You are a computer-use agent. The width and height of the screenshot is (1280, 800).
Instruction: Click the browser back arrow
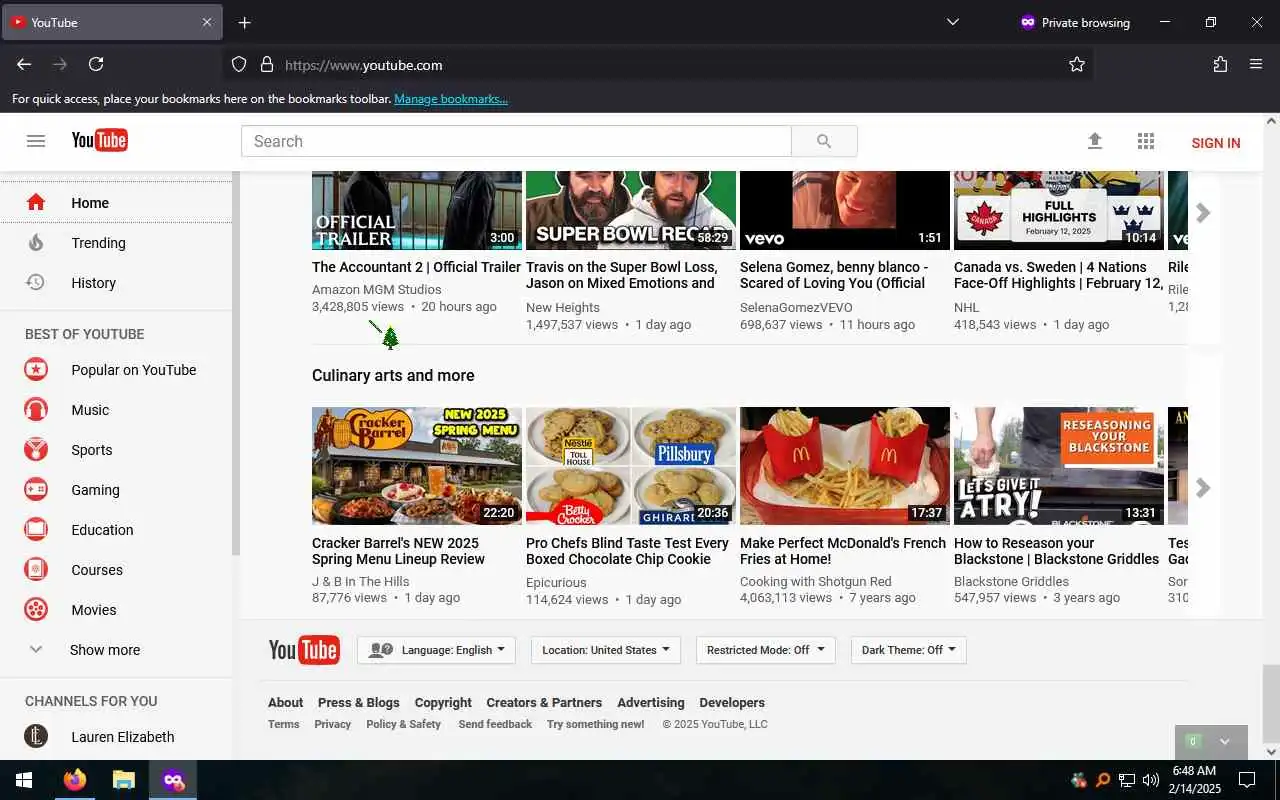click(24, 64)
